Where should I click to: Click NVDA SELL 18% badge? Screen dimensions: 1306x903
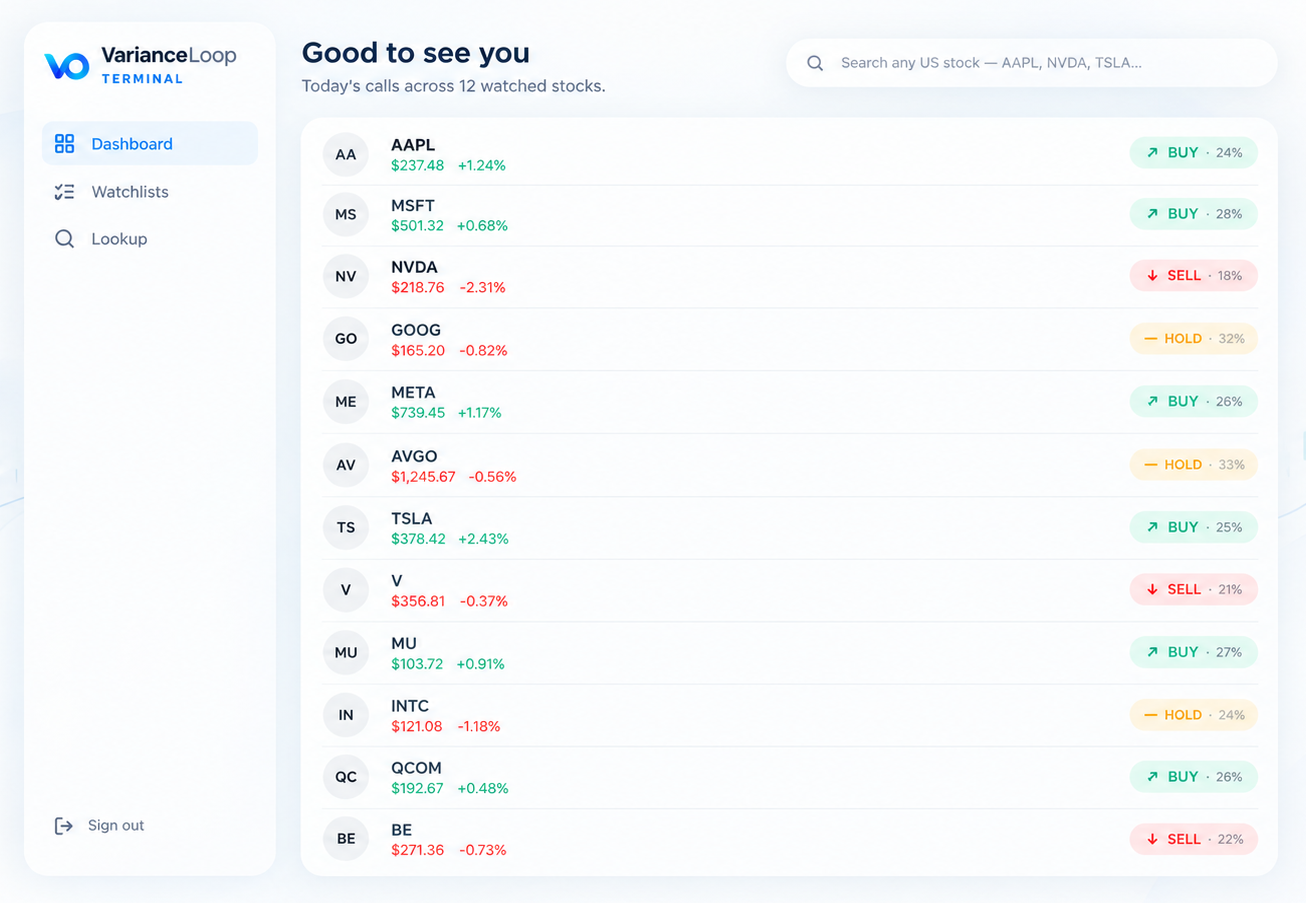click(x=1194, y=275)
